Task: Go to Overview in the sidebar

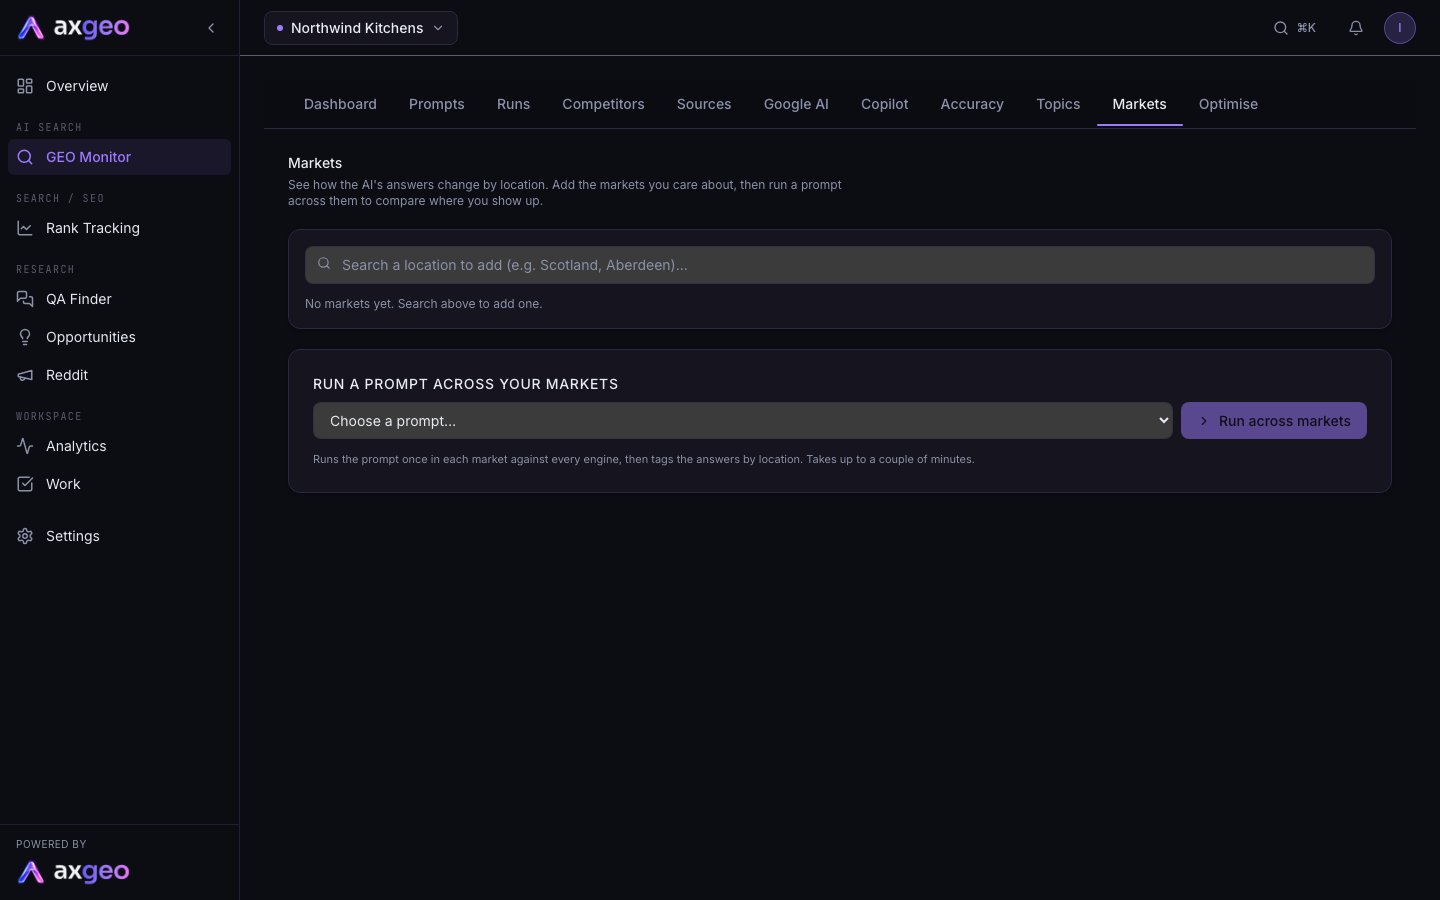Action: [x=119, y=86]
